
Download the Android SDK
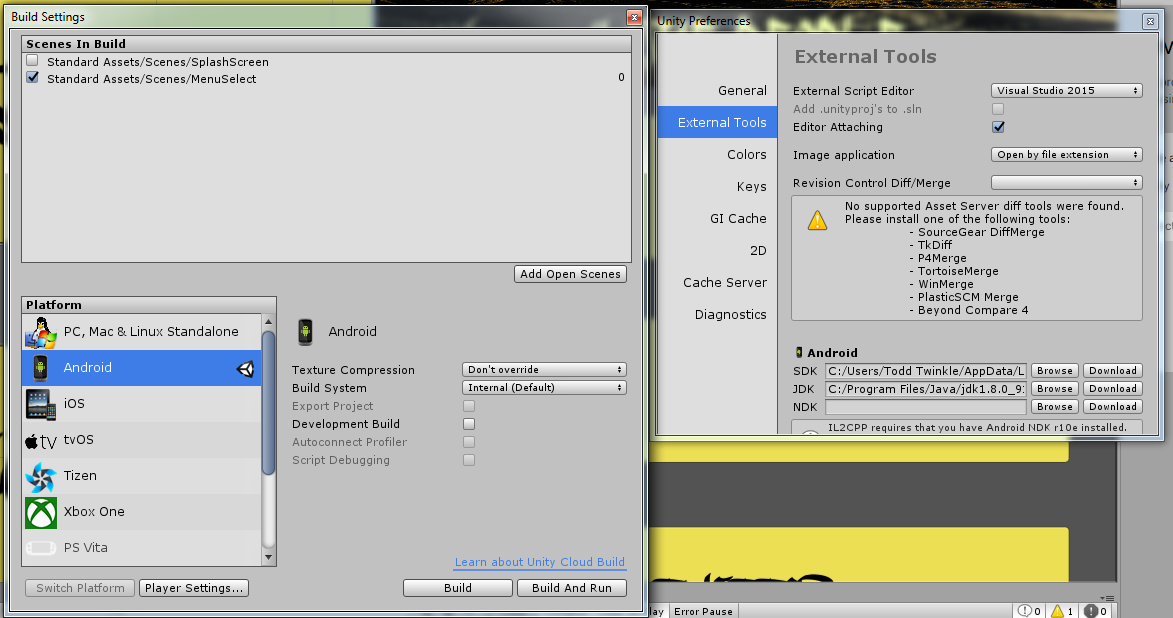(1112, 371)
